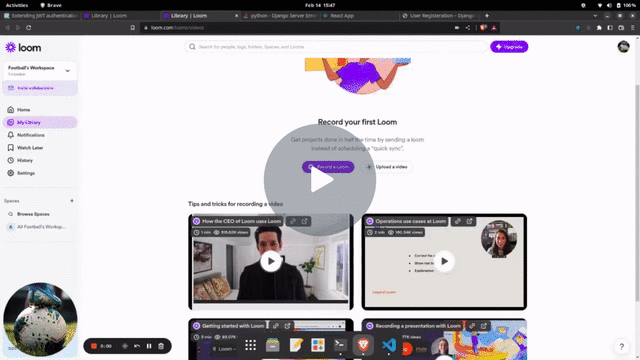Viewport: 640px width, 360px height.
Task: Launch the Files manager from dock
Action: coord(273,345)
